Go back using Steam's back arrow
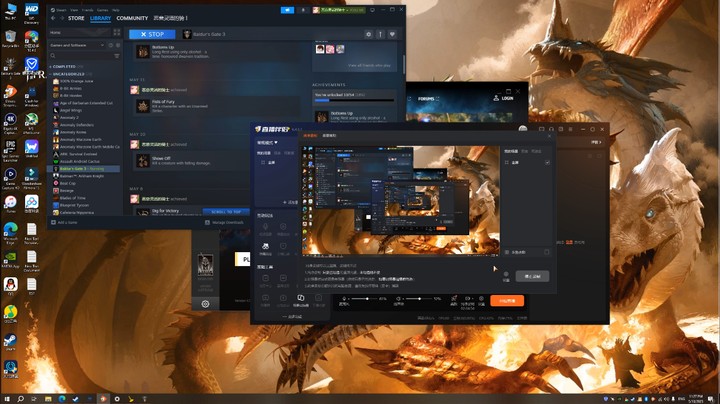 [x=53, y=18]
